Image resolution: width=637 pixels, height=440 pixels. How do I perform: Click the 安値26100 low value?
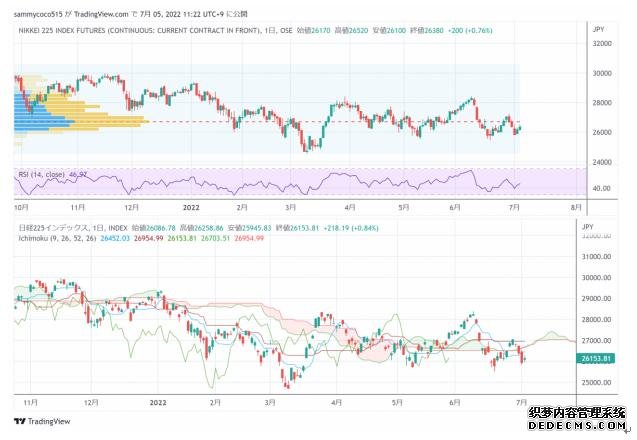[x=389, y=30]
